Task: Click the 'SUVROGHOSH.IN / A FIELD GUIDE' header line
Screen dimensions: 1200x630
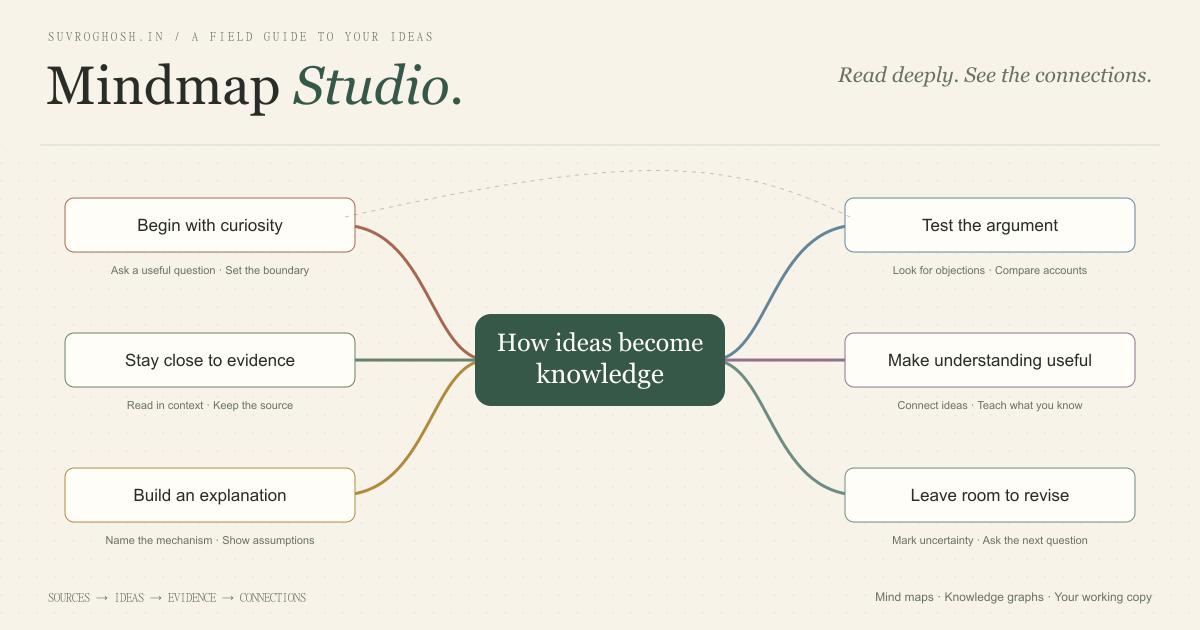Action: (241, 37)
